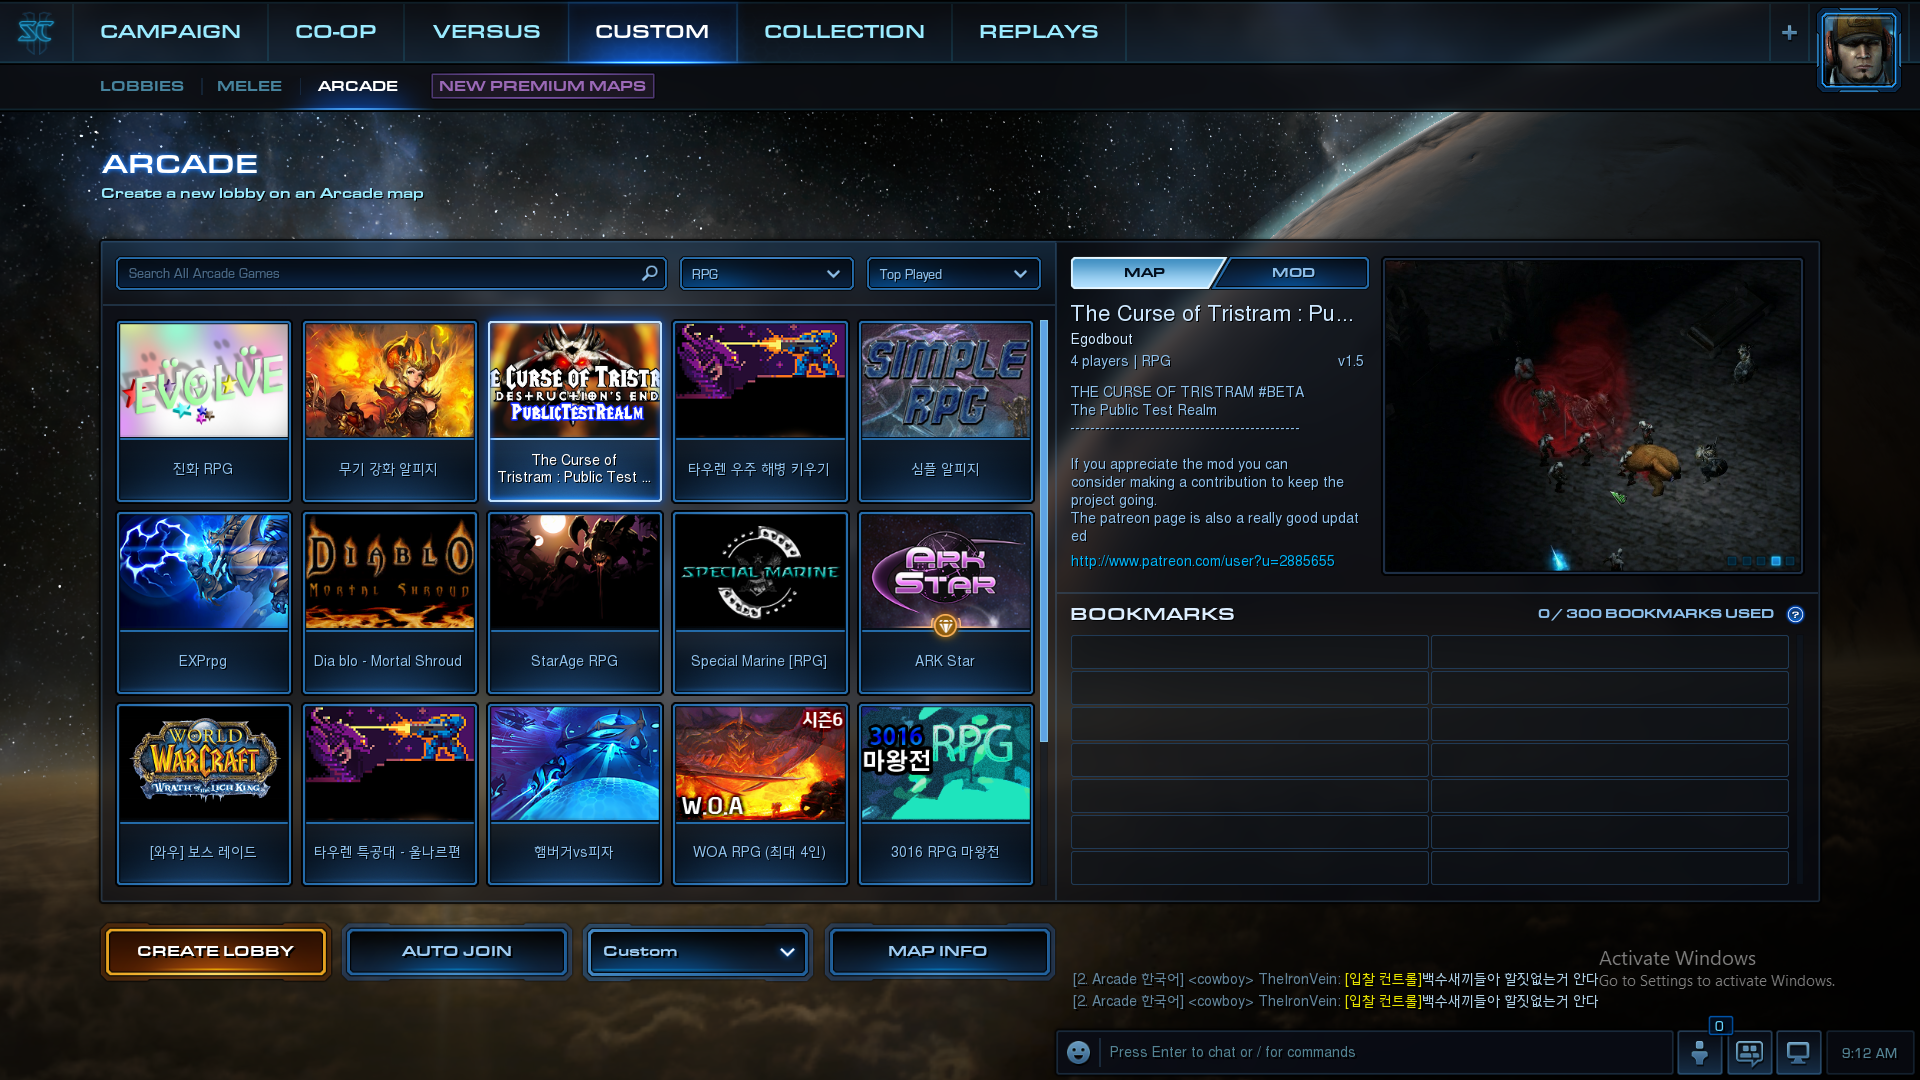The height and width of the screenshot is (1080, 1920).
Task: Click the 9:12 AM clock
Action: 1869,1053
